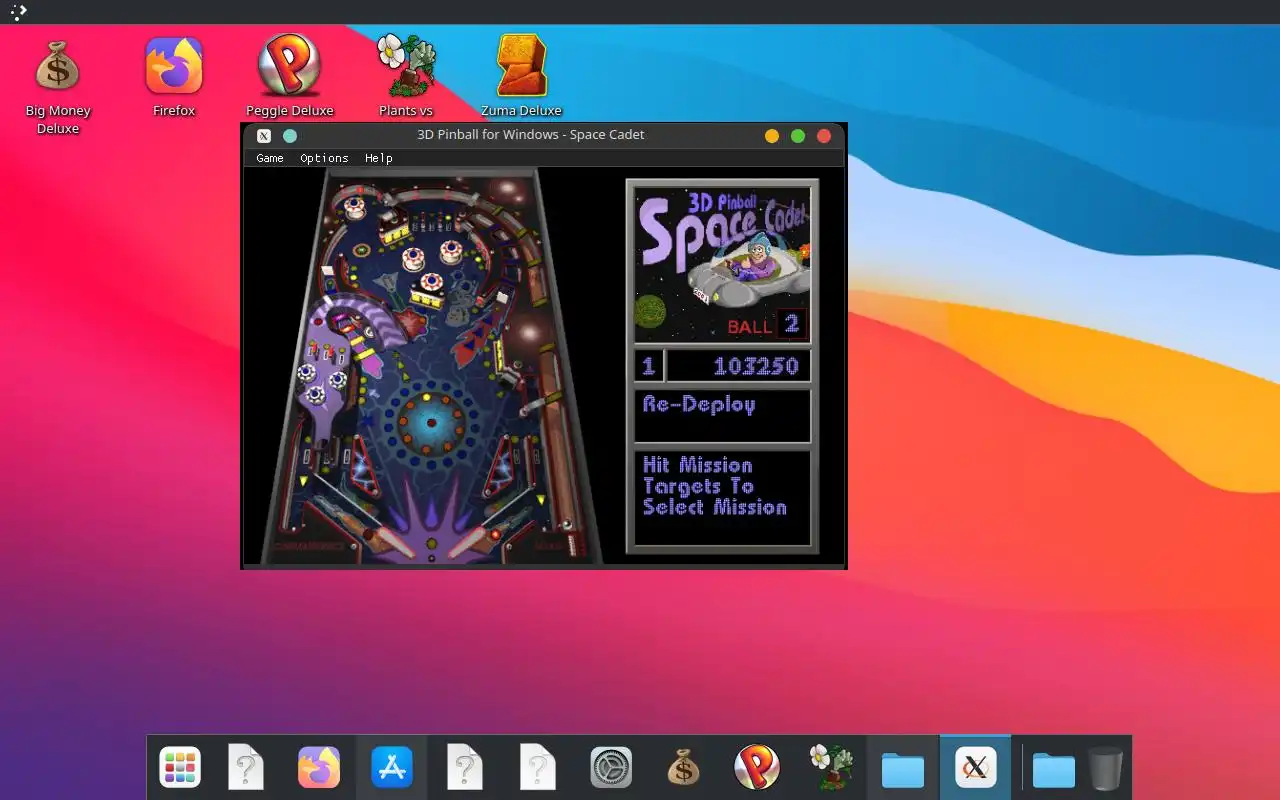The height and width of the screenshot is (800, 1280).
Task: Click the blue gravity well at table center
Action: pyautogui.click(x=432, y=423)
